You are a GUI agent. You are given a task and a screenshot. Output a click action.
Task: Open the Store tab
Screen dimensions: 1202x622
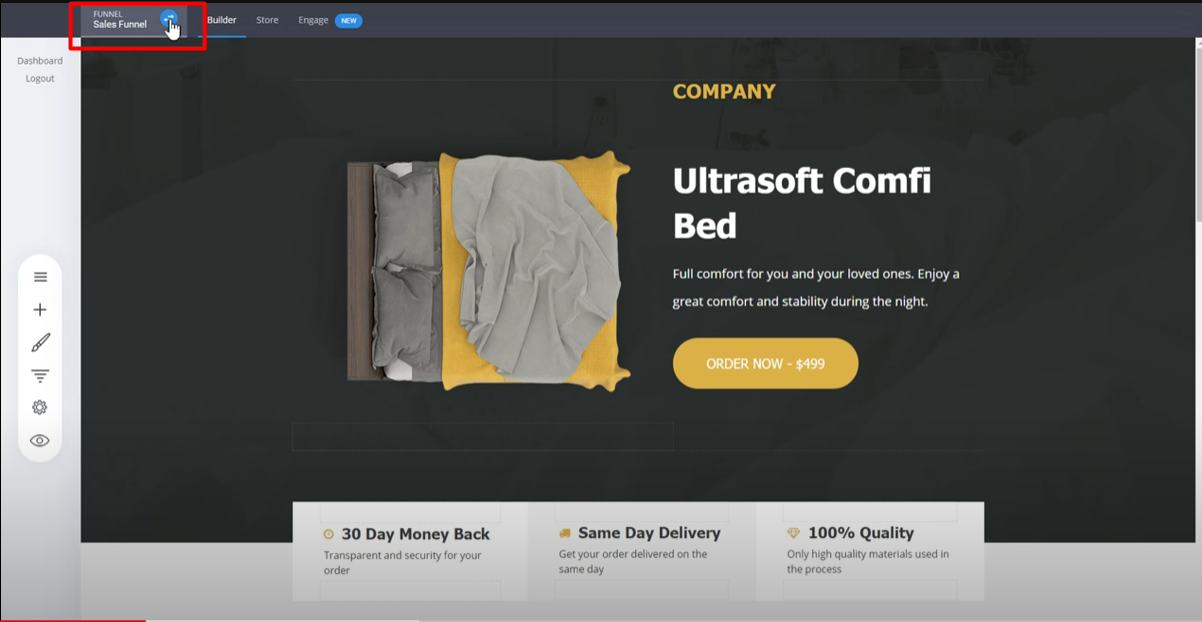pyautogui.click(x=267, y=20)
